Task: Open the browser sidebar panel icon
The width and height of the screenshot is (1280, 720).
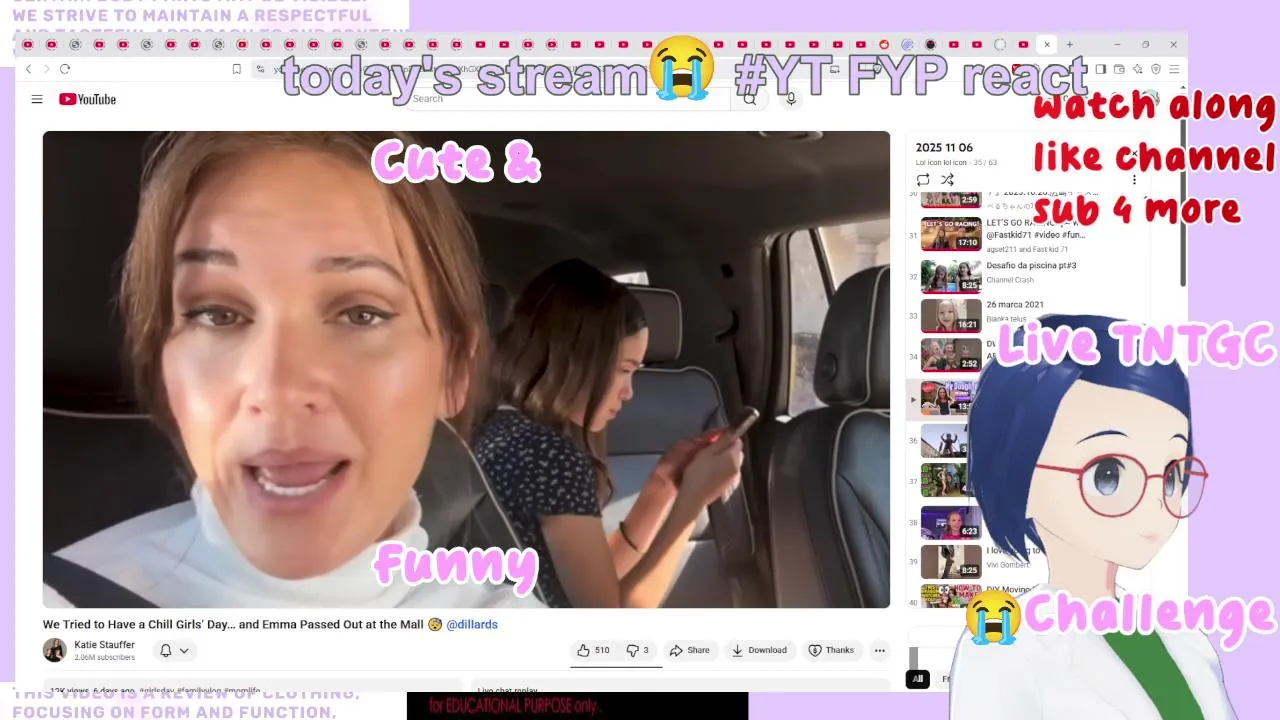Action: pos(1101,69)
